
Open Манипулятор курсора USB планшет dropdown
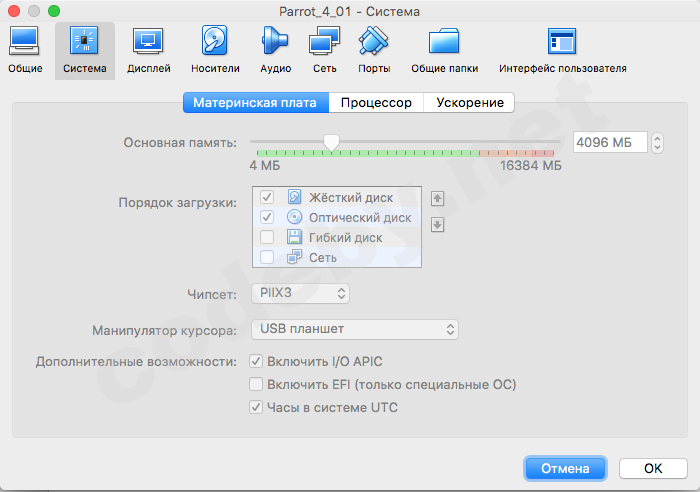pyautogui.click(x=355, y=329)
